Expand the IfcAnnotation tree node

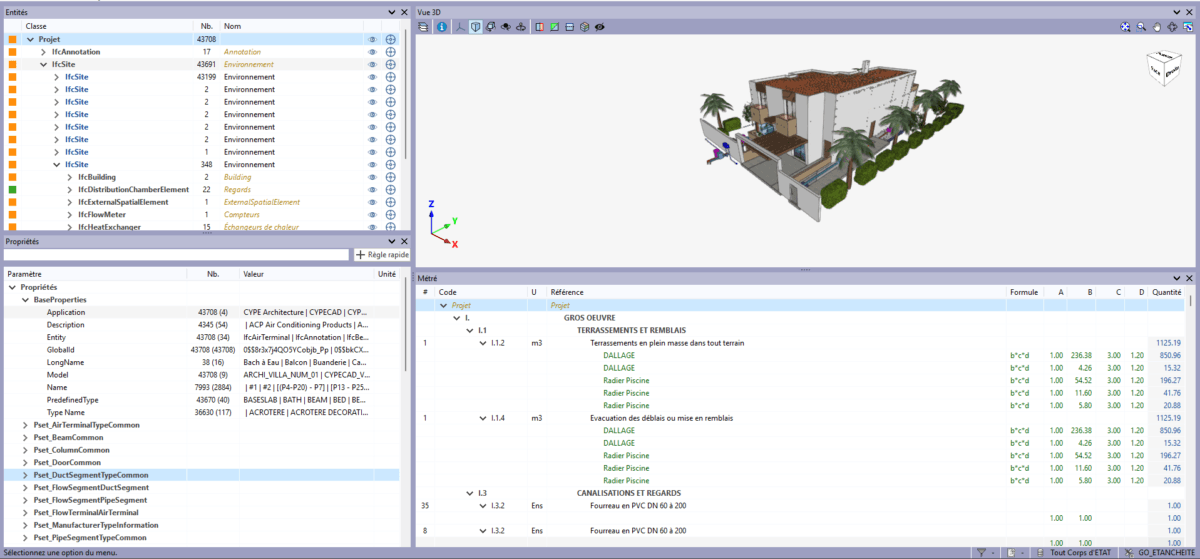[43, 52]
